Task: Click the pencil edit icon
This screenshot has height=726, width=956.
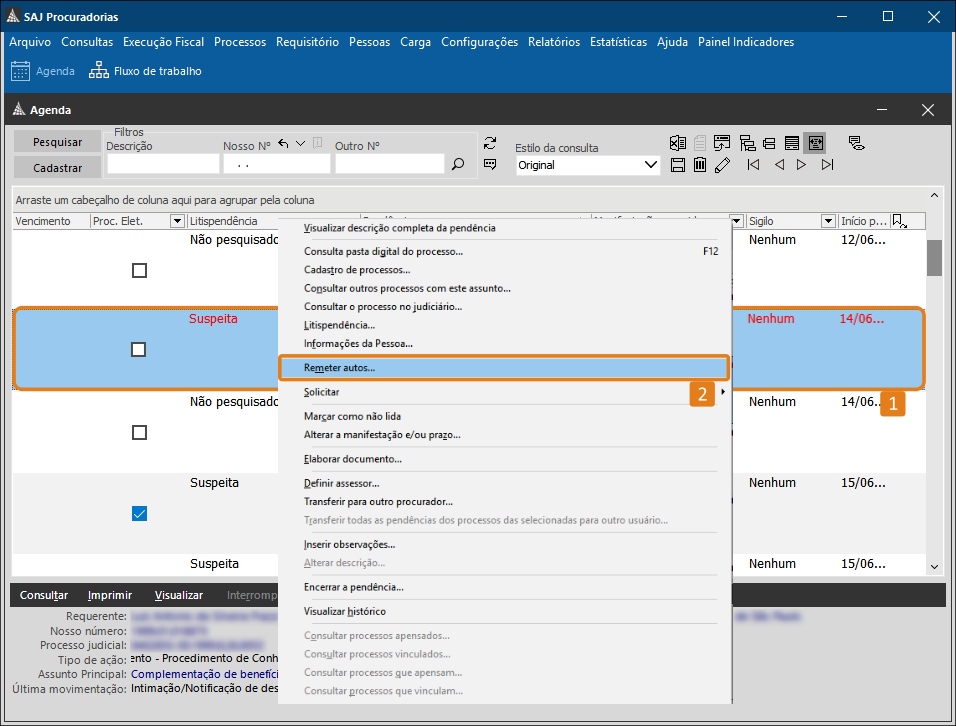Action: [722, 165]
